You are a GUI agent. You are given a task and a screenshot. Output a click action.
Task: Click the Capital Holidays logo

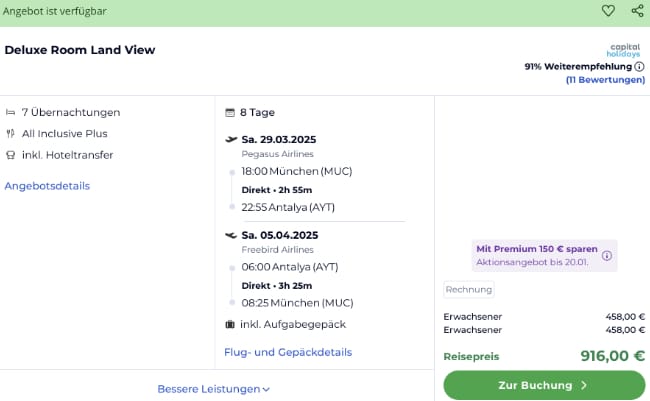(x=626, y=50)
